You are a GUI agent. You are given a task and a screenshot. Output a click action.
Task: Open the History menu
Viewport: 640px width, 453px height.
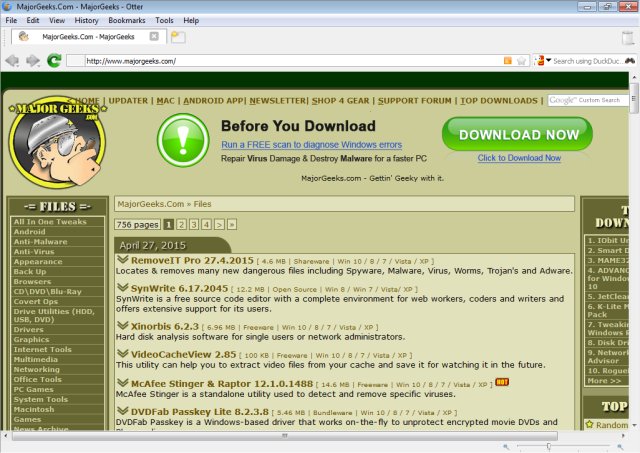point(87,20)
